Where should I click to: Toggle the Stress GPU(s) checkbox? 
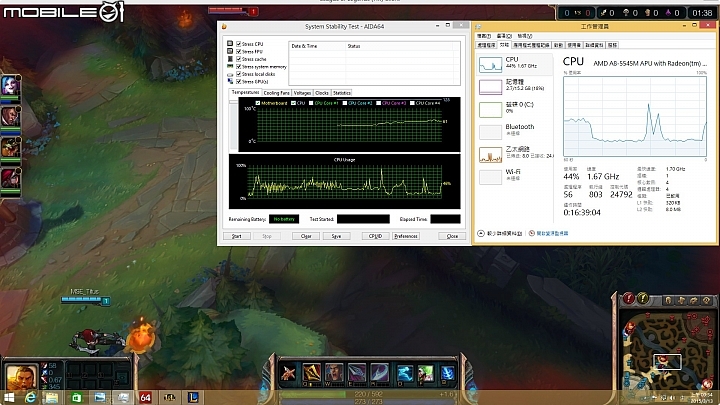click(238, 82)
